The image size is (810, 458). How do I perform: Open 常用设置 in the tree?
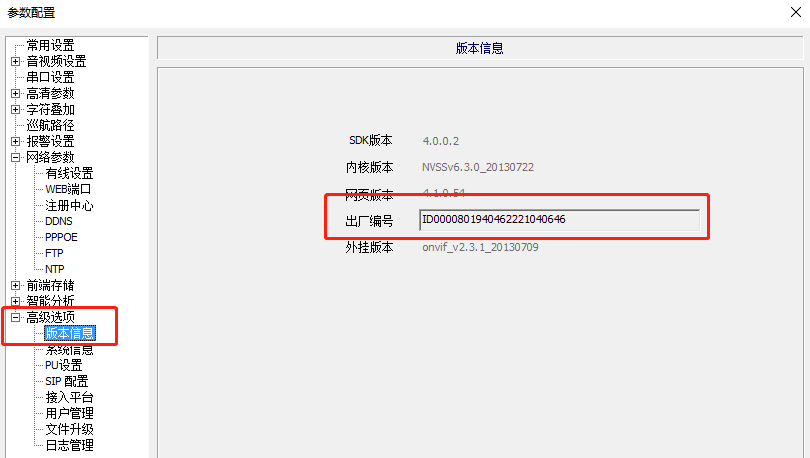tap(50, 45)
